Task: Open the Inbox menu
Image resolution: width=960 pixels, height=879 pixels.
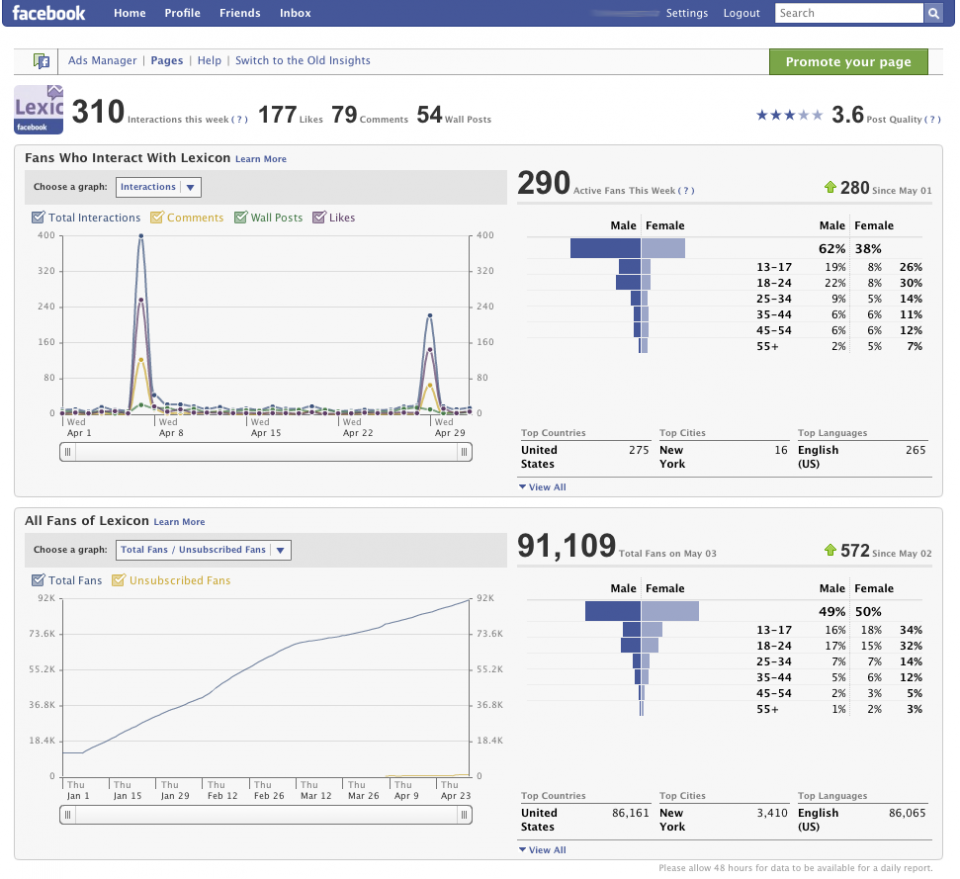Action: coord(295,13)
